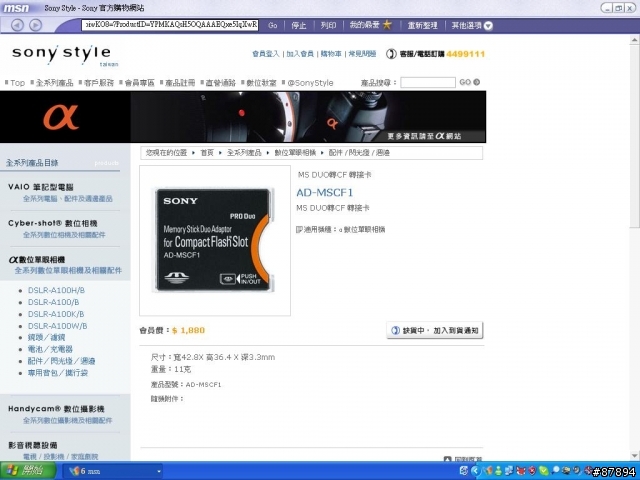Select 配件/閃光燈/遙控 in sidebar list

point(61,361)
